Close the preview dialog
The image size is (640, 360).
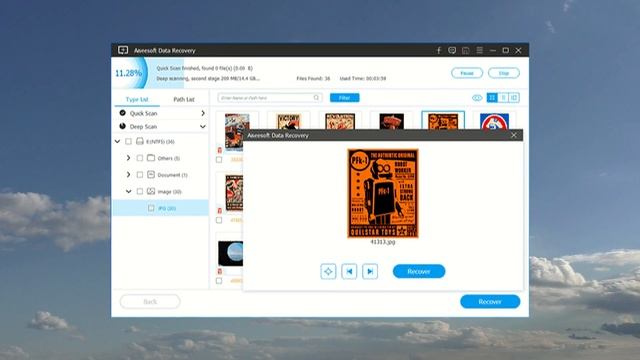coord(514,135)
